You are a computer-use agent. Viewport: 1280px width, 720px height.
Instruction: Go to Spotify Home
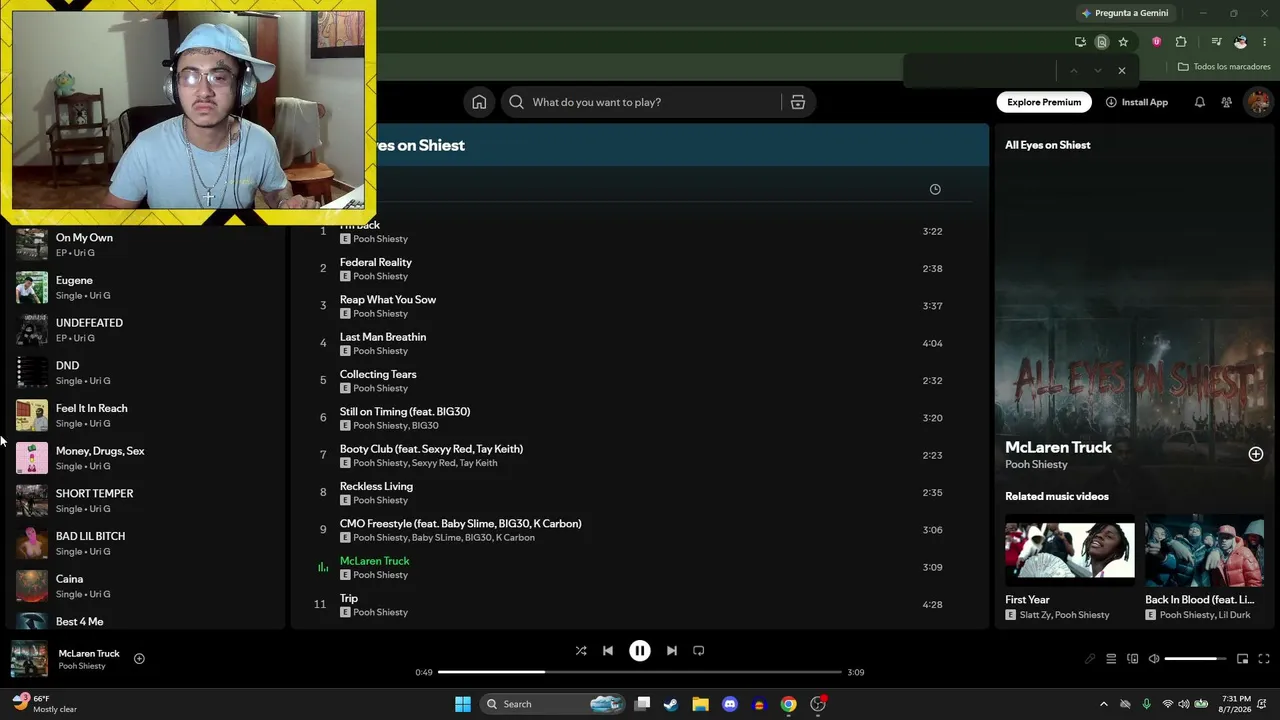[x=479, y=102]
